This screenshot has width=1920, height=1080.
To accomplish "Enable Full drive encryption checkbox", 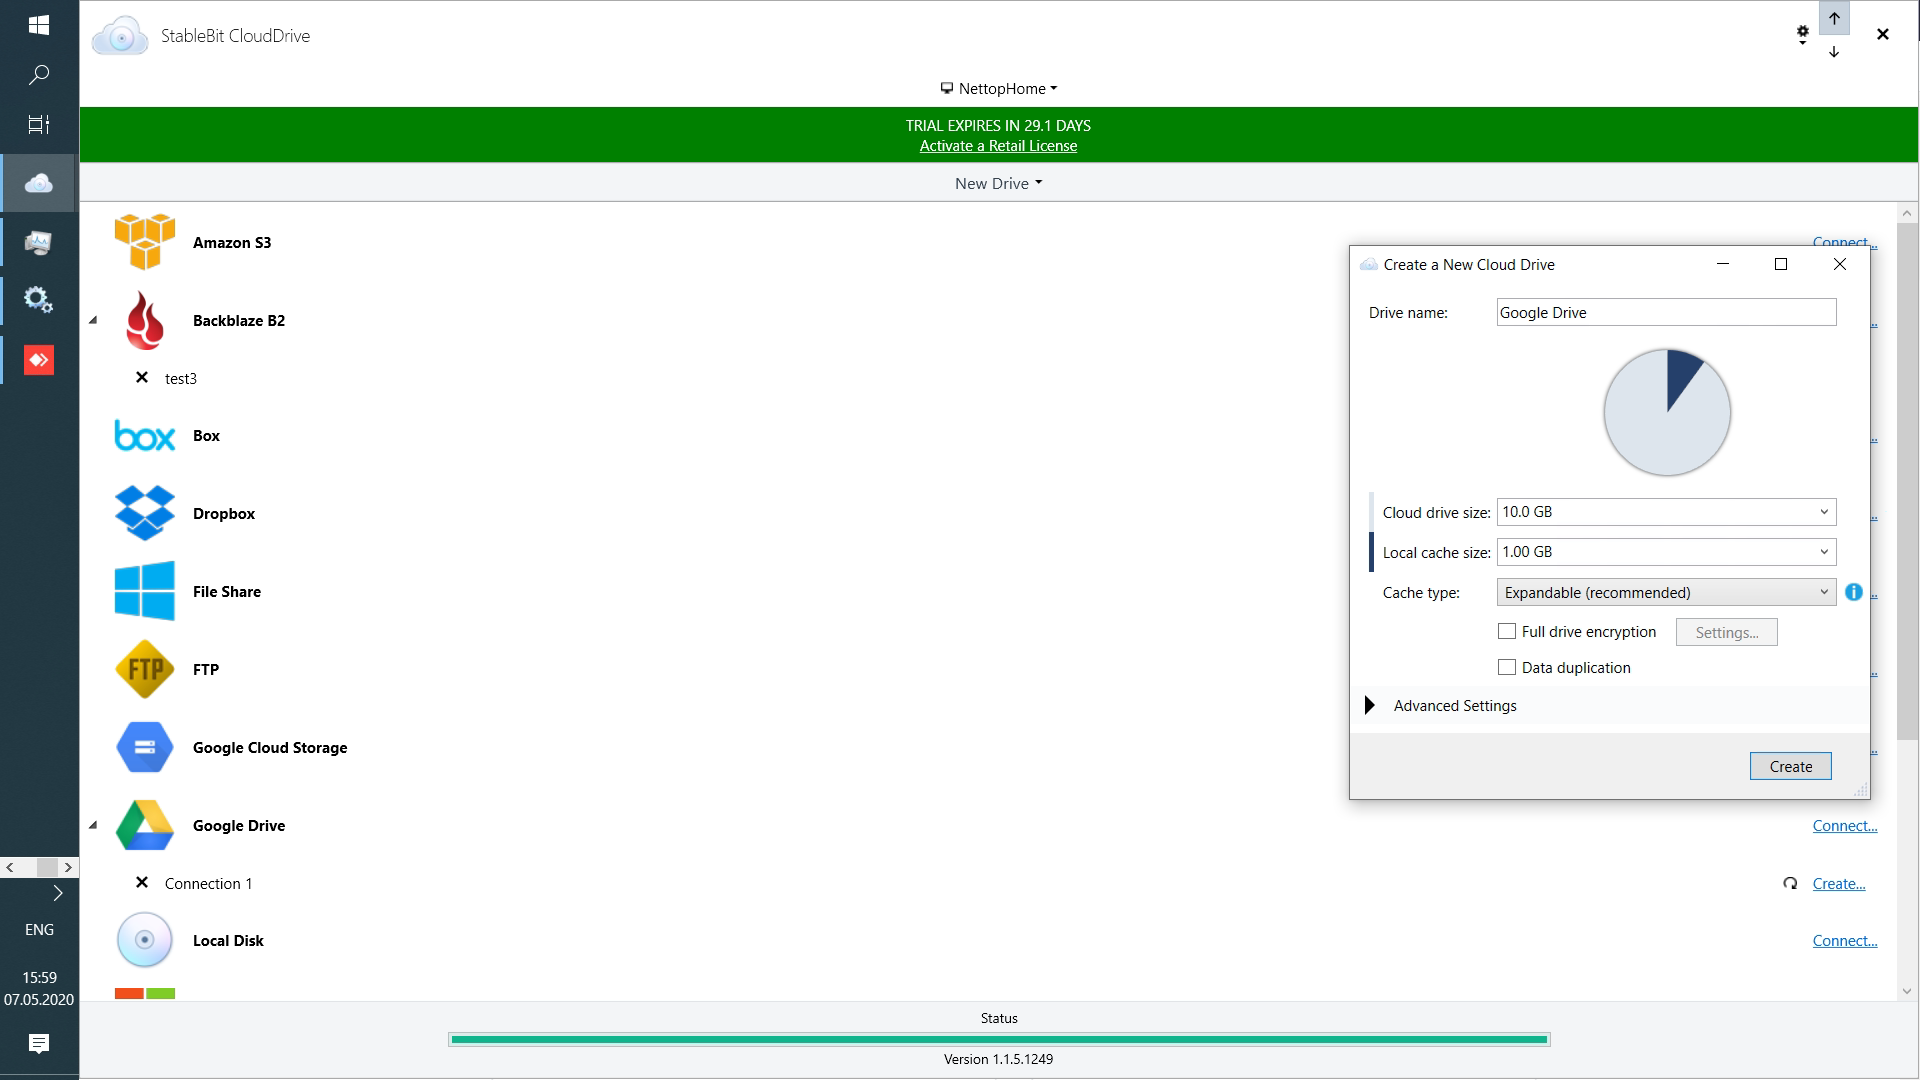I will pyautogui.click(x=1507, y=631).
